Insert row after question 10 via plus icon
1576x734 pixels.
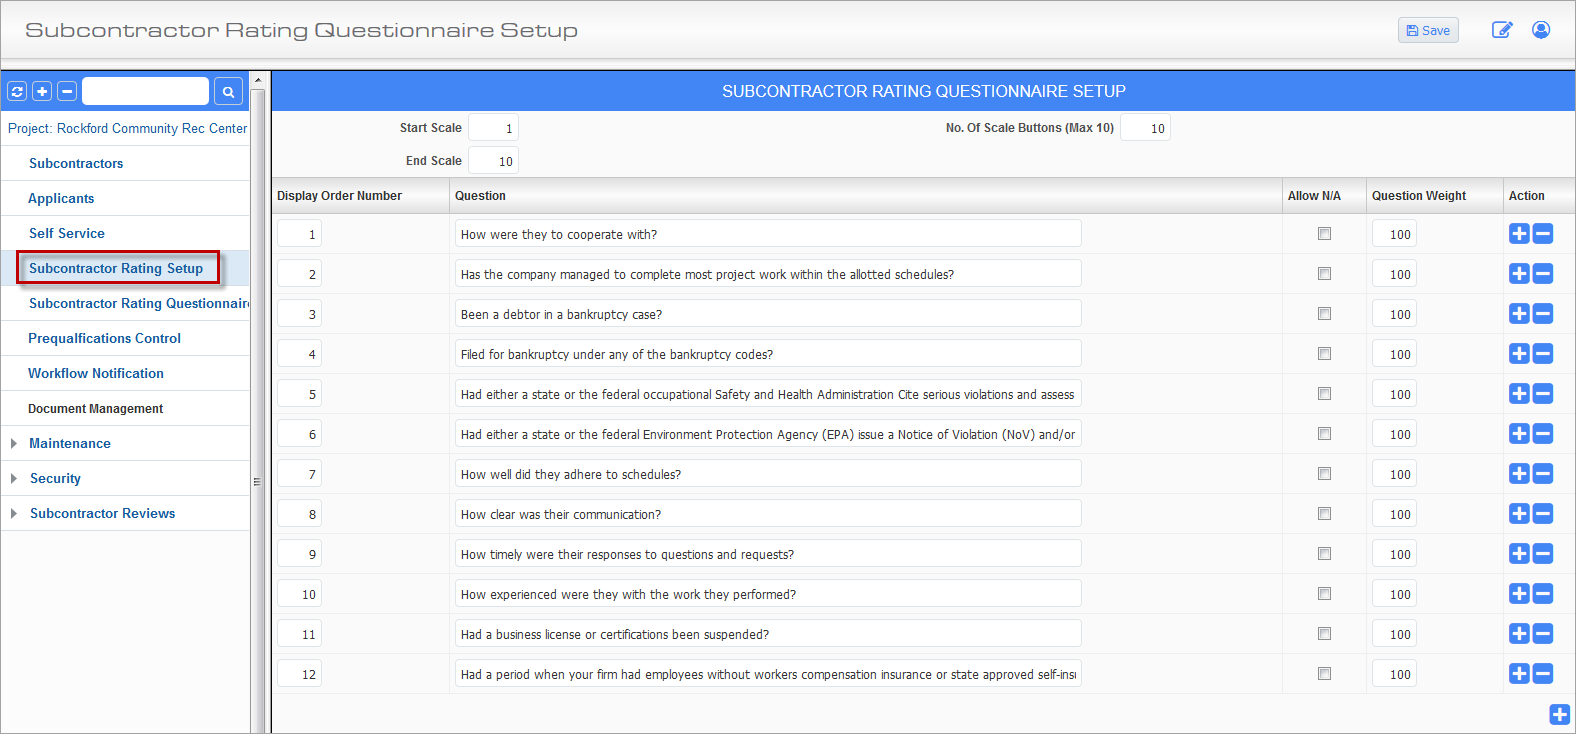(x=1519, y=594)
